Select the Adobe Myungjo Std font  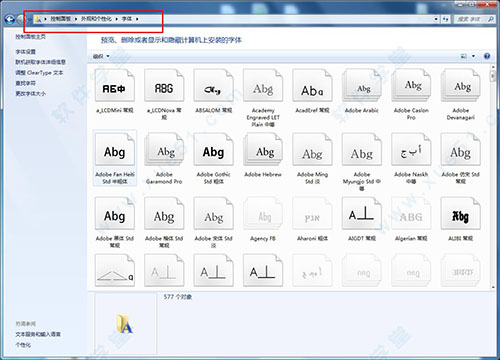tap(362, 149)
